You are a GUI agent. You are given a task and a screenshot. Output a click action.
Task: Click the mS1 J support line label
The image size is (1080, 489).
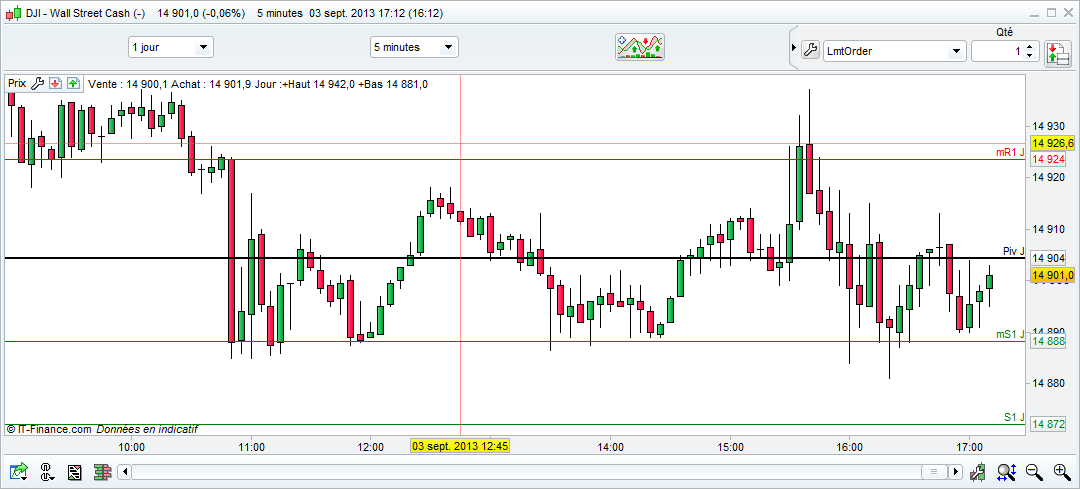click(x=1010, y=334)
